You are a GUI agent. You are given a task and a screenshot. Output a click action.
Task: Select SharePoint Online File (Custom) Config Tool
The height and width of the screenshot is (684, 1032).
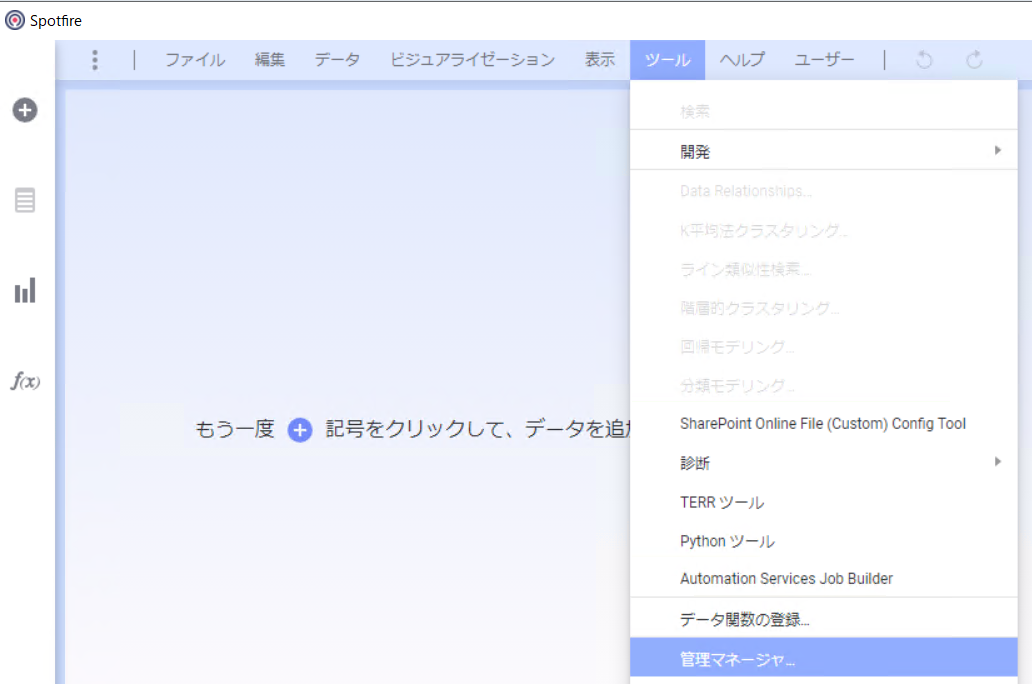[823, 424]
